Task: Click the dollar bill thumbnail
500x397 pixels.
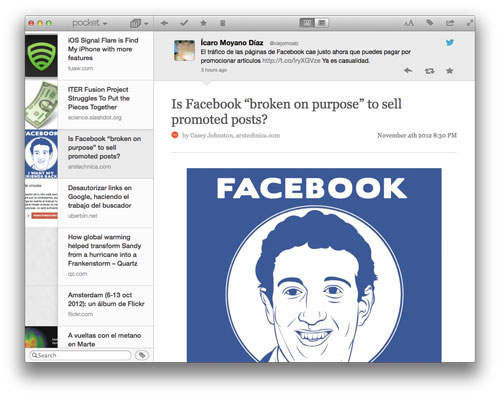Action: (41, 105)
